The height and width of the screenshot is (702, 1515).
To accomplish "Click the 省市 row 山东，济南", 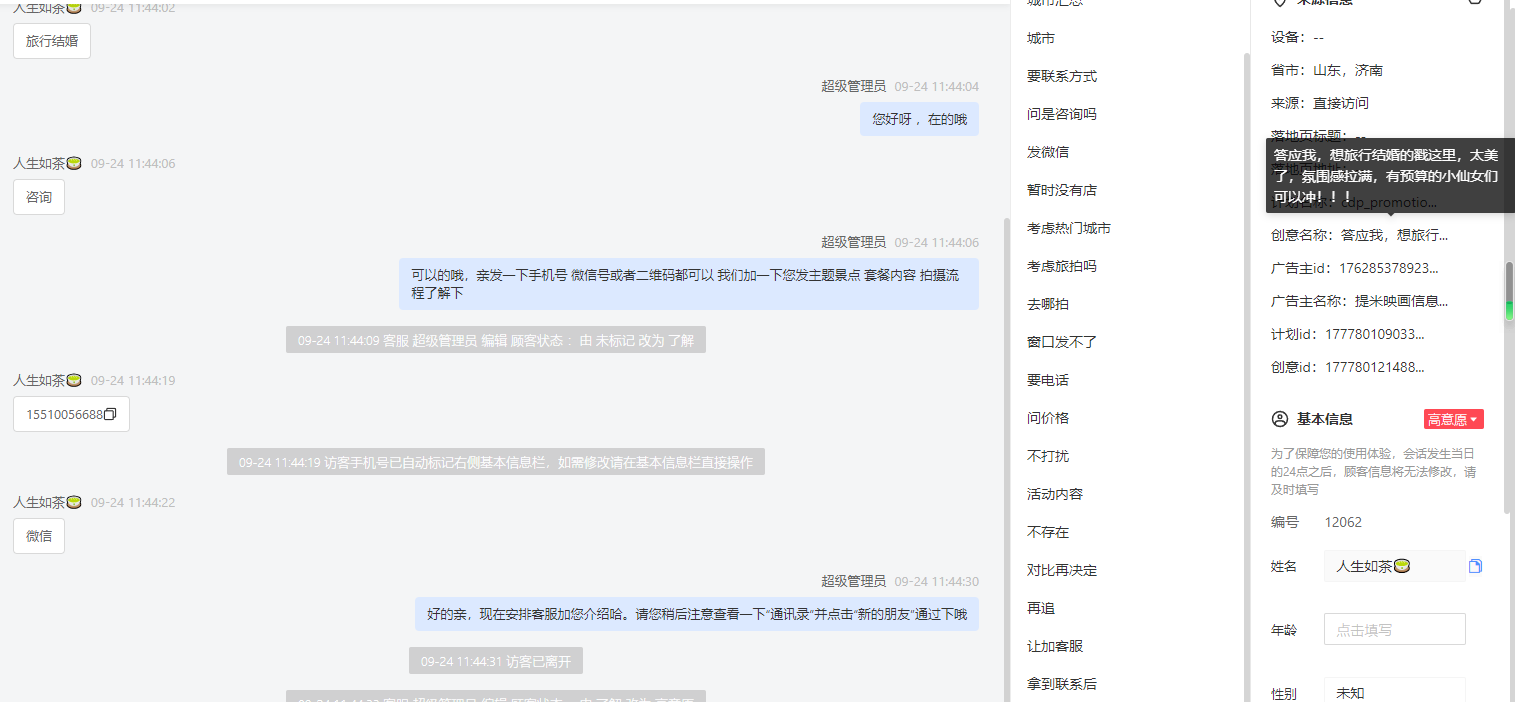I will [1327, 70].
